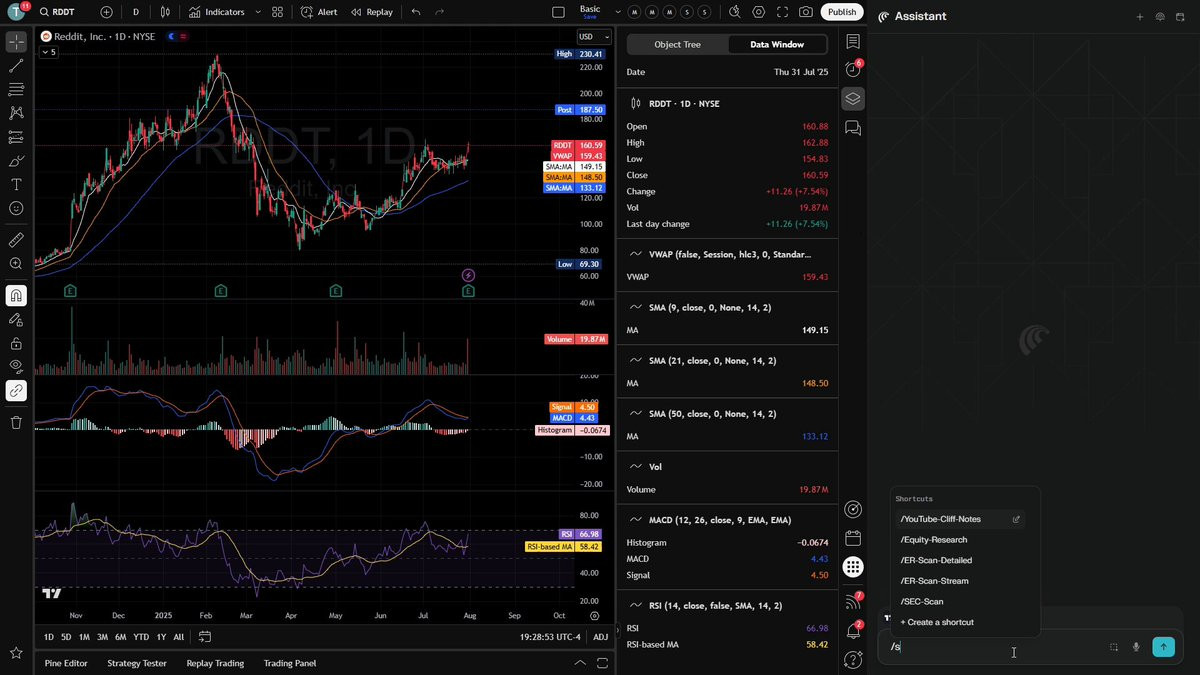
Task: Click the compare or add symbol plus icon
Action: [106, 12]
